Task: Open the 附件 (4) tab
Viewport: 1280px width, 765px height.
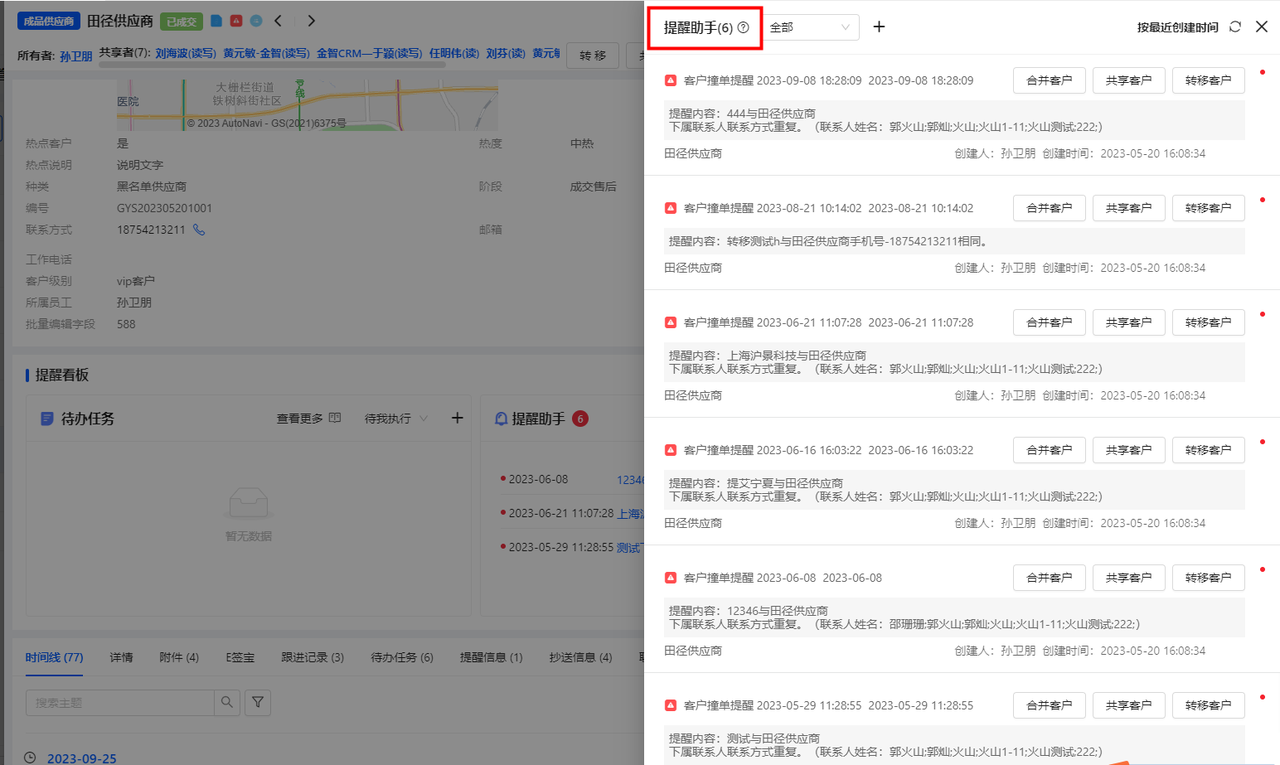Action: 179,657
